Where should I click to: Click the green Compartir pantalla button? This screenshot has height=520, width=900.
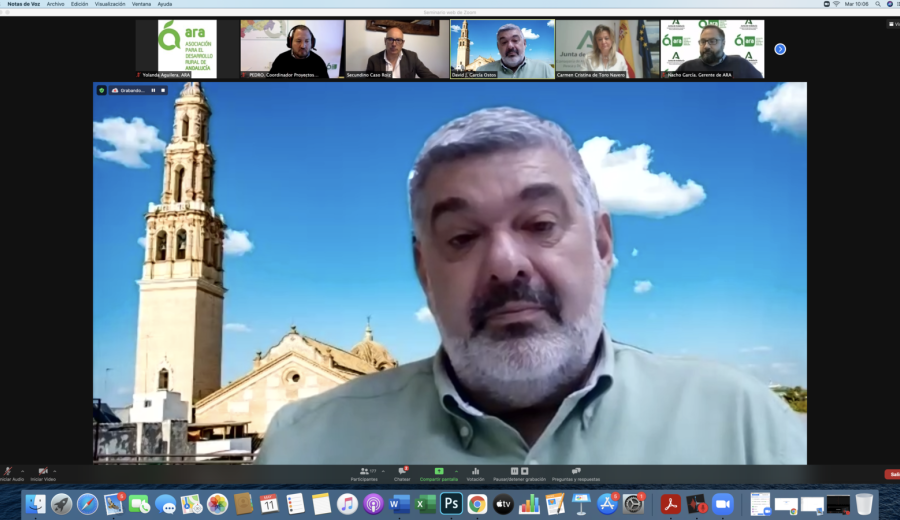coord(439,474)
